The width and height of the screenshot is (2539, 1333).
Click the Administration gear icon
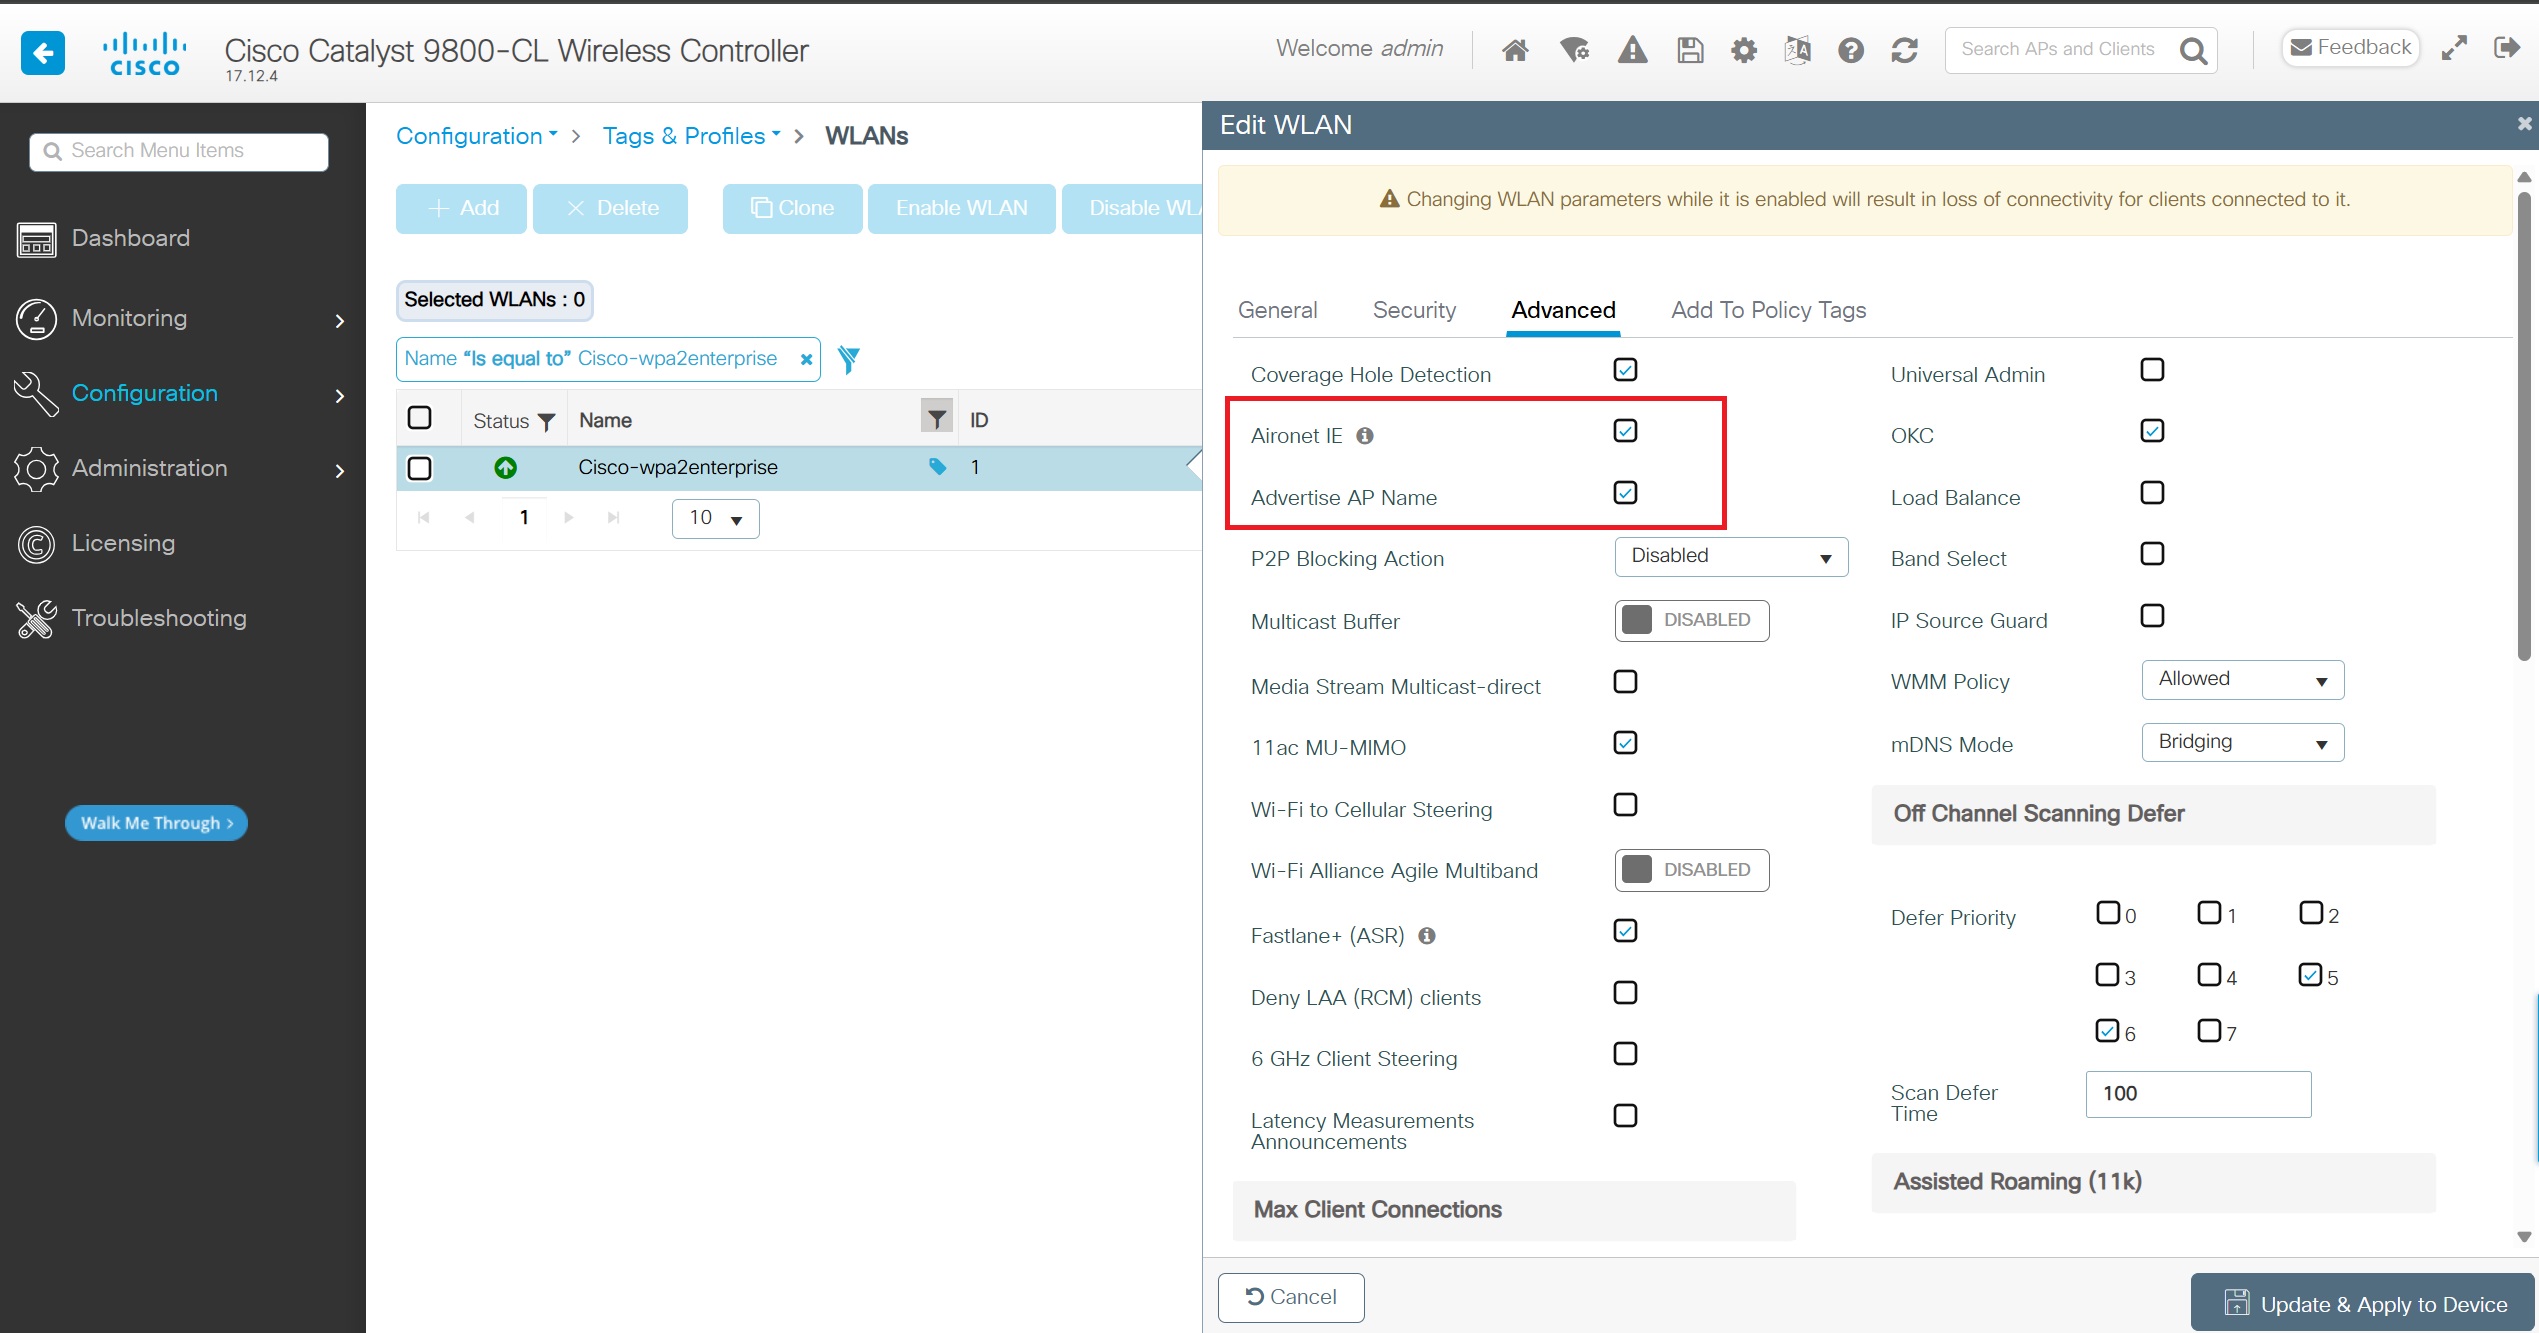pos(37,469)
